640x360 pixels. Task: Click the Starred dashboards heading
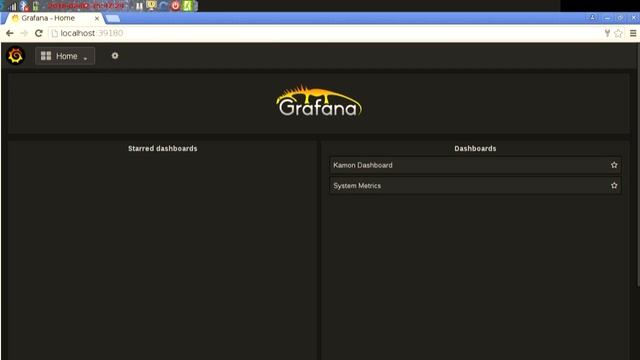pos(162,149)
